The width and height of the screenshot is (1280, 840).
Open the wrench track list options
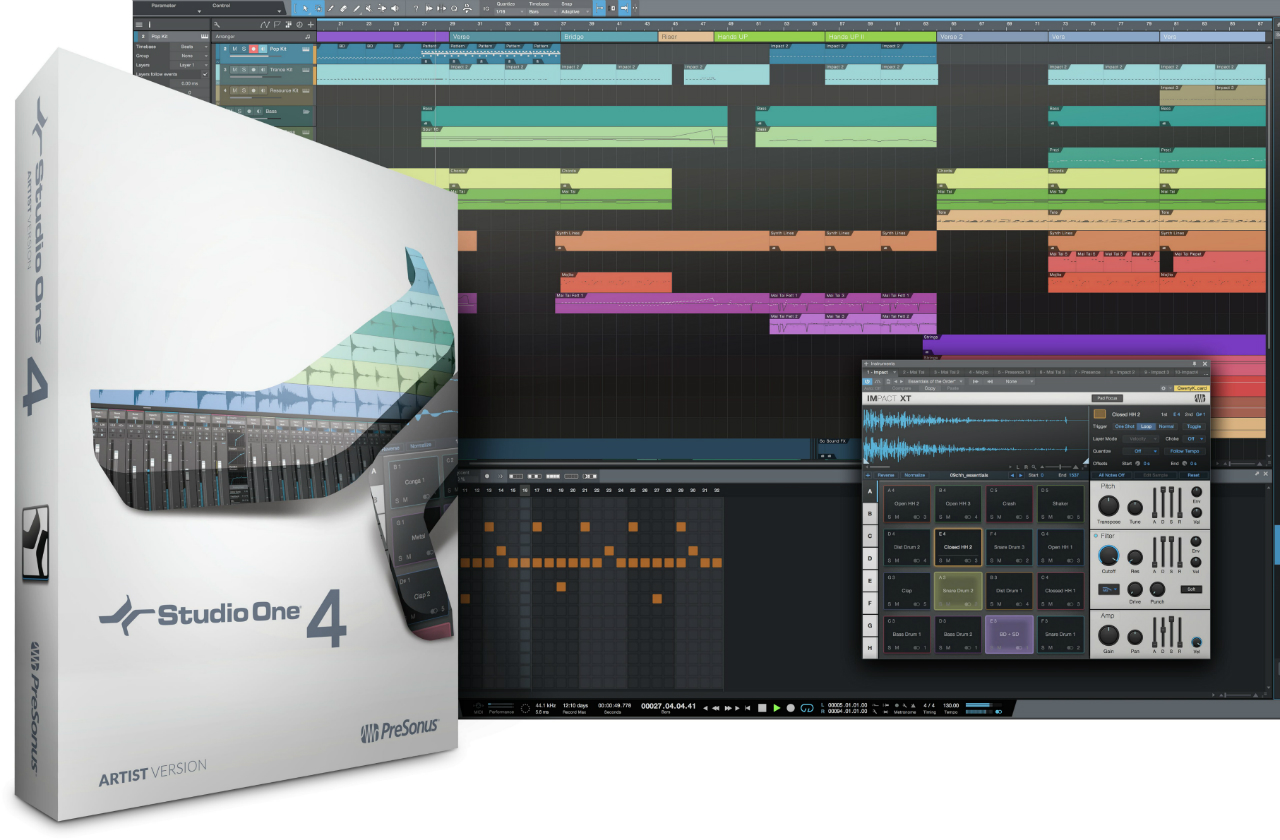click(216, 24)
